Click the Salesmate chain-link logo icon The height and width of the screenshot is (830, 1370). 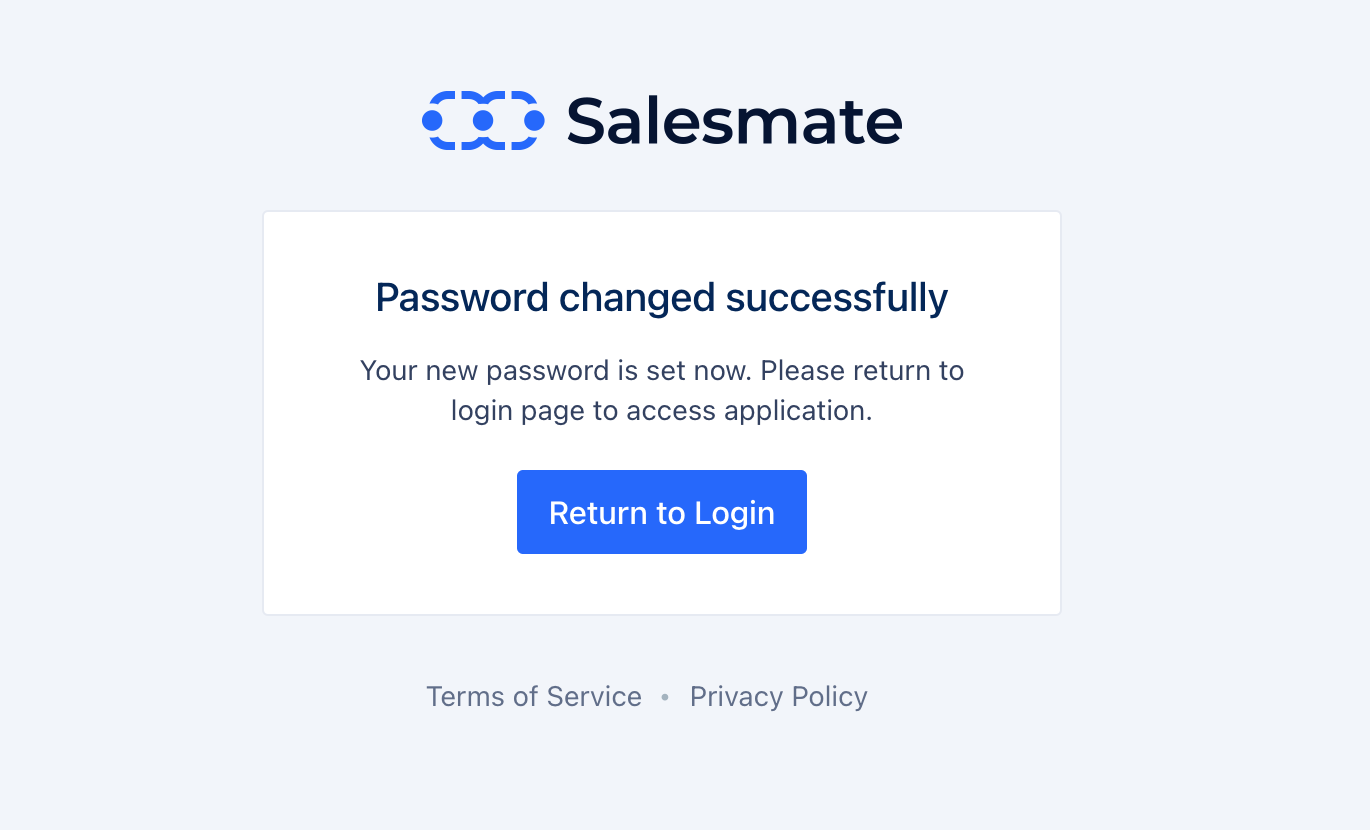coord(483,121)
